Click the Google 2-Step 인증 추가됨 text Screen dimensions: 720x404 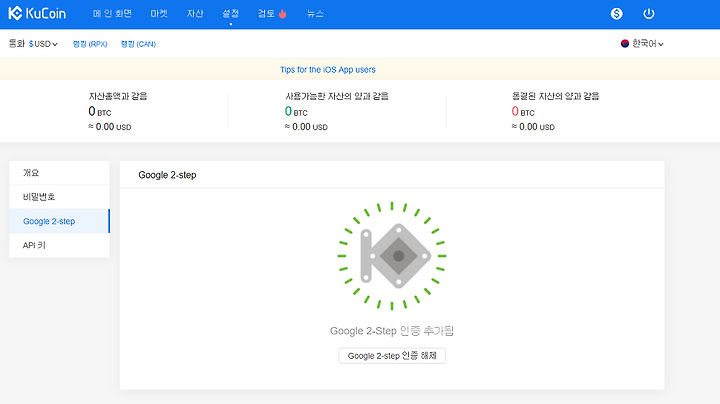(392, 331)
